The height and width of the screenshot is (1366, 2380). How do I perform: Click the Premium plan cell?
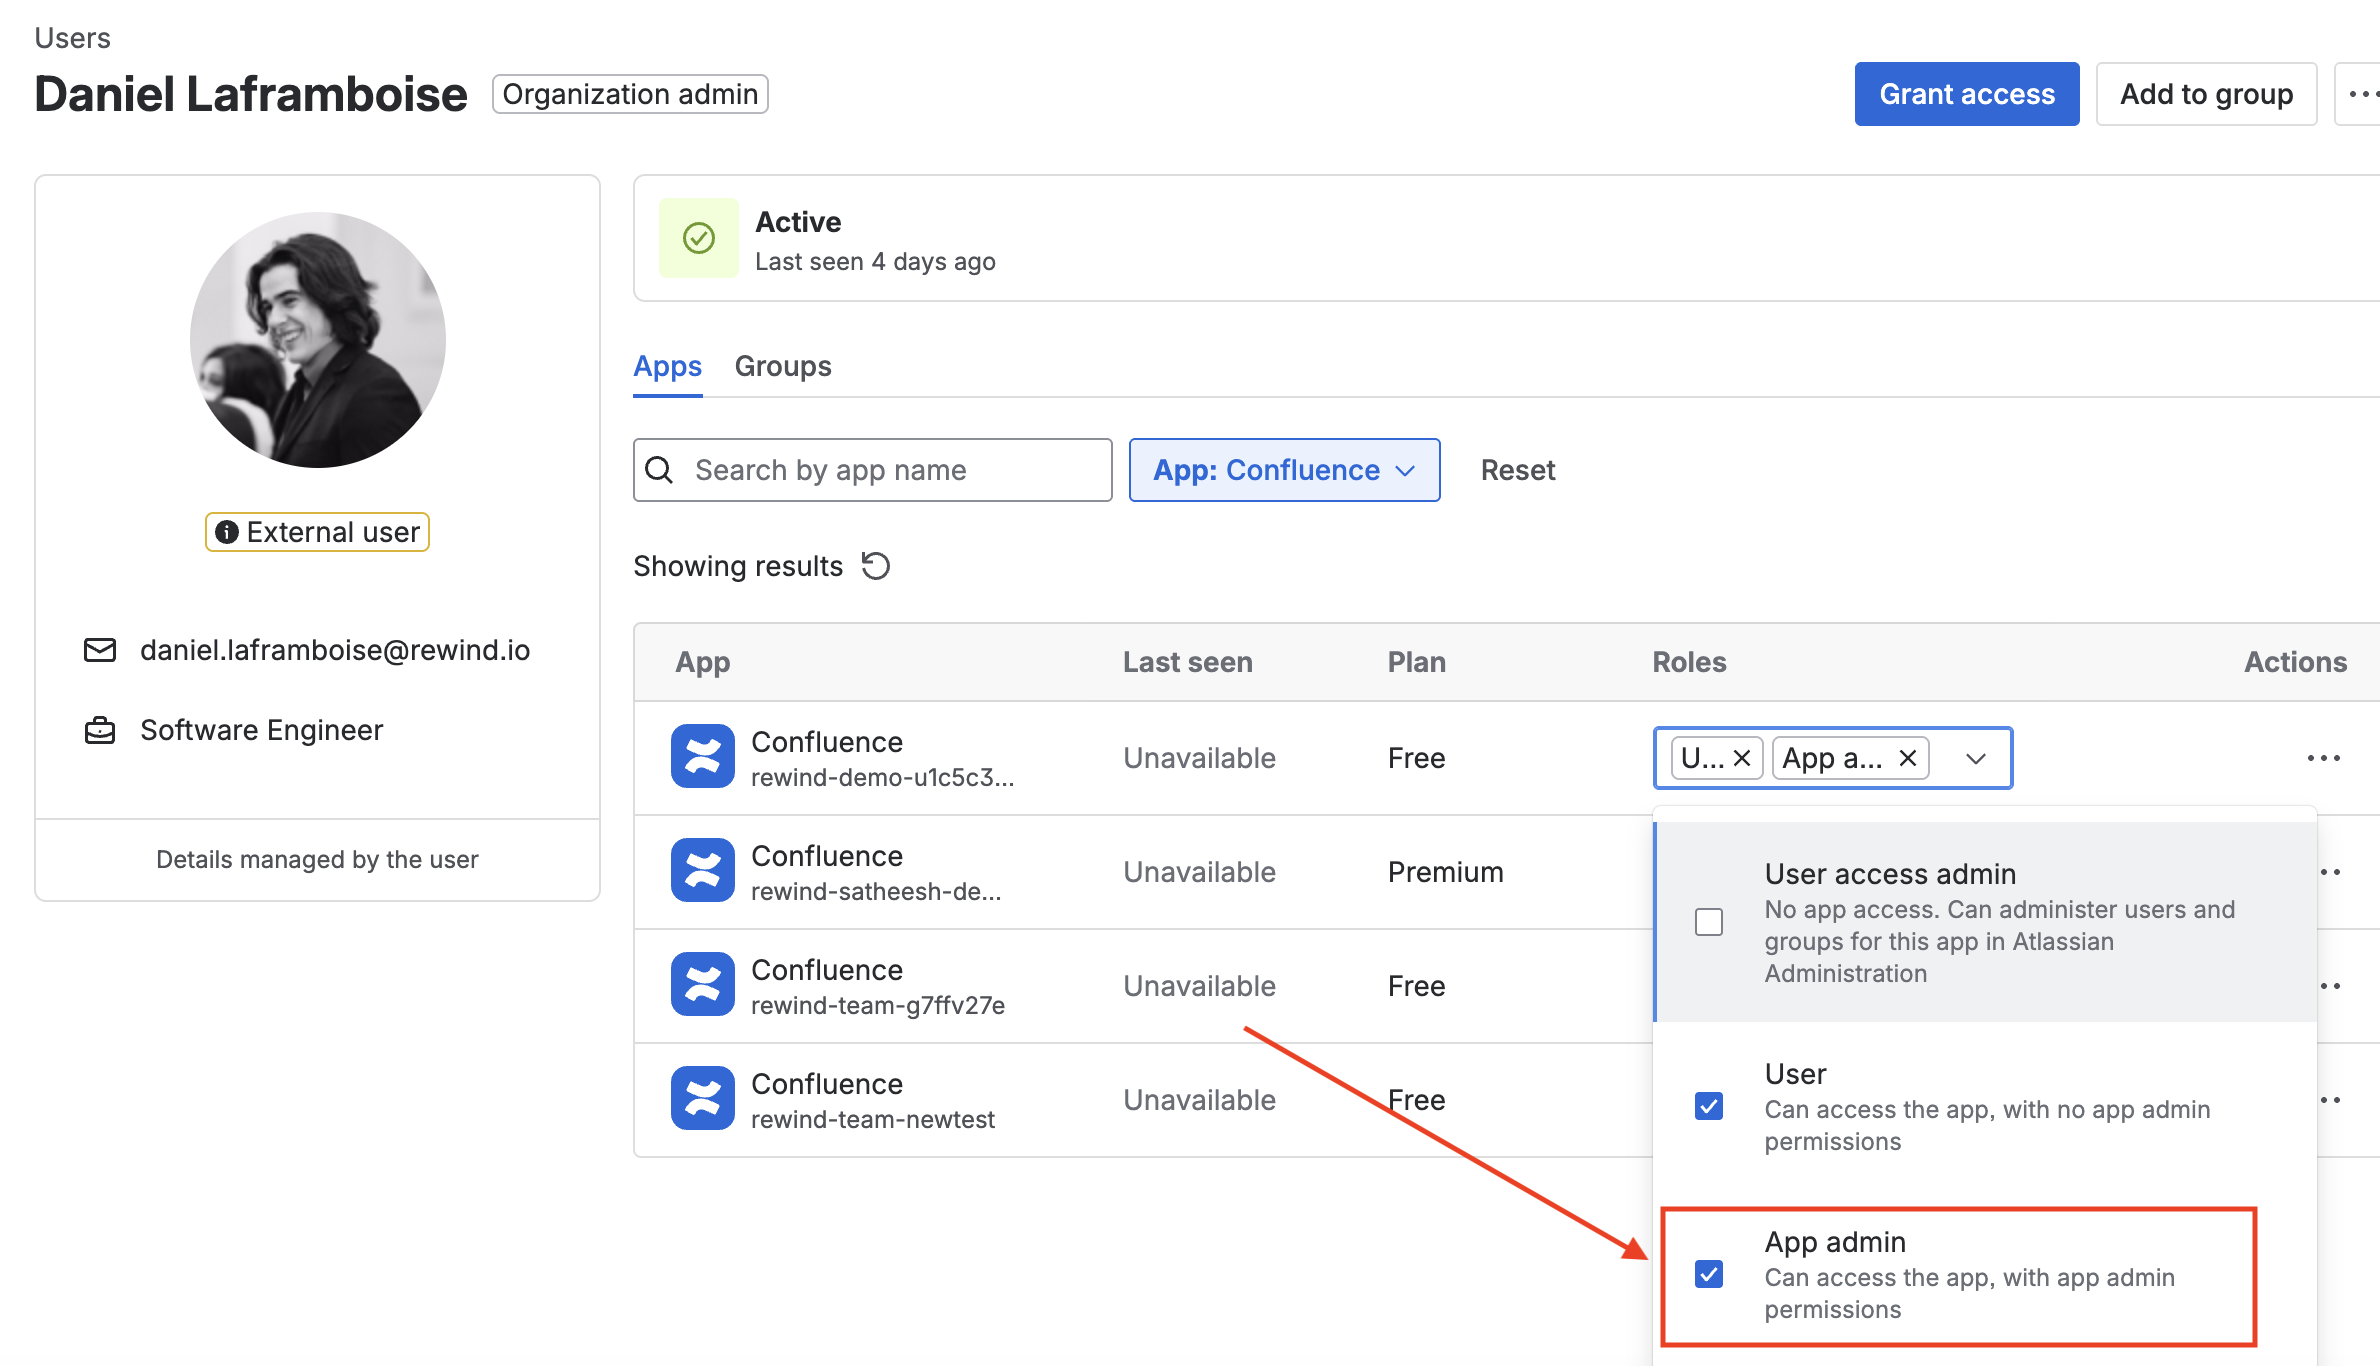click(x=1445, y=872)
